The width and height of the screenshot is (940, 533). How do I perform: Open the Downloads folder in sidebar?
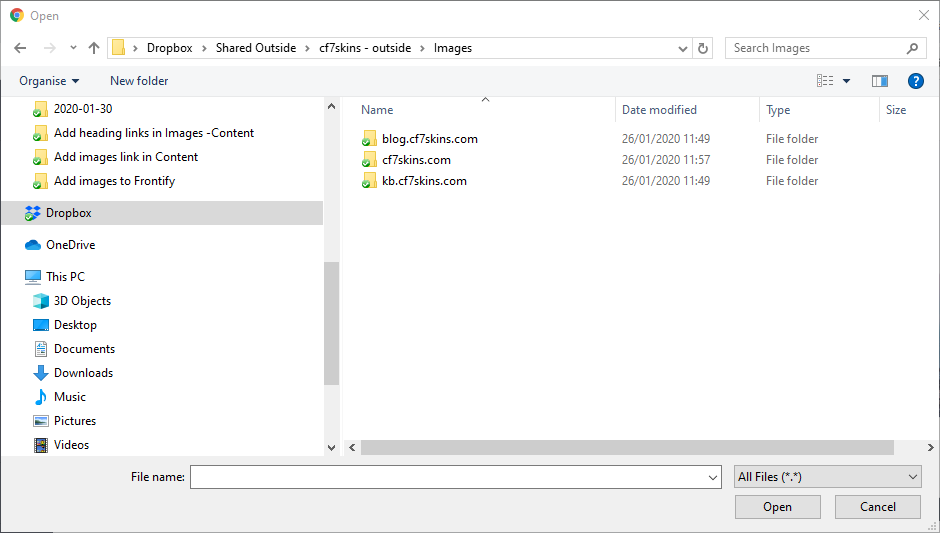coord(83,373)
